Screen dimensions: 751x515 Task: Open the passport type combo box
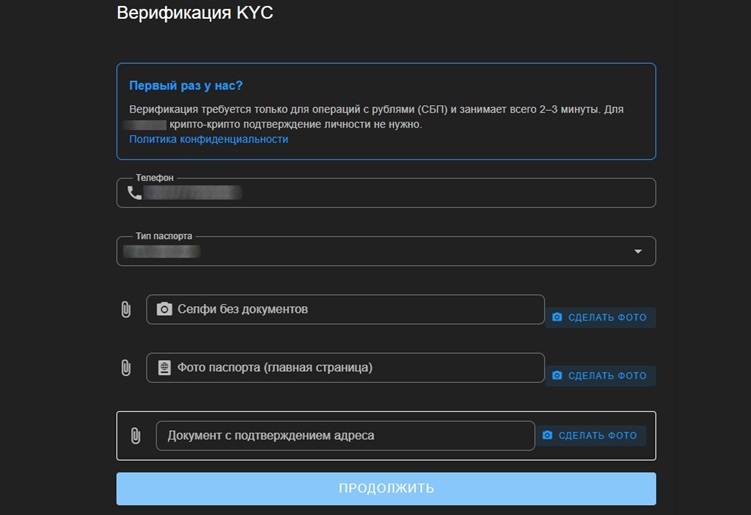(385, 252)
